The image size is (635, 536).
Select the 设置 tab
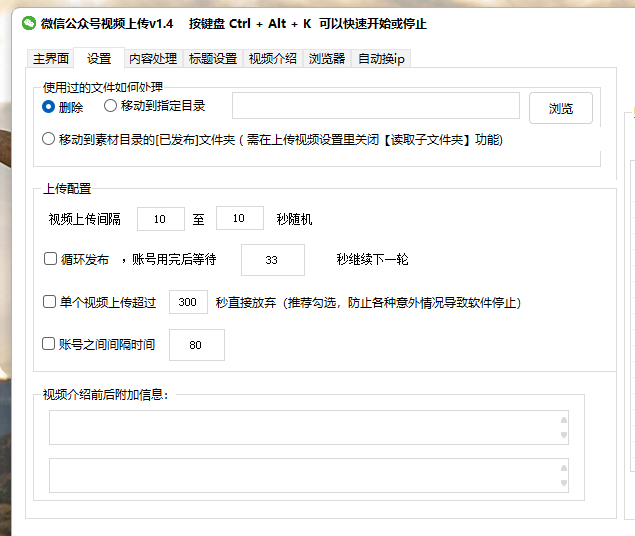(99, 59)
